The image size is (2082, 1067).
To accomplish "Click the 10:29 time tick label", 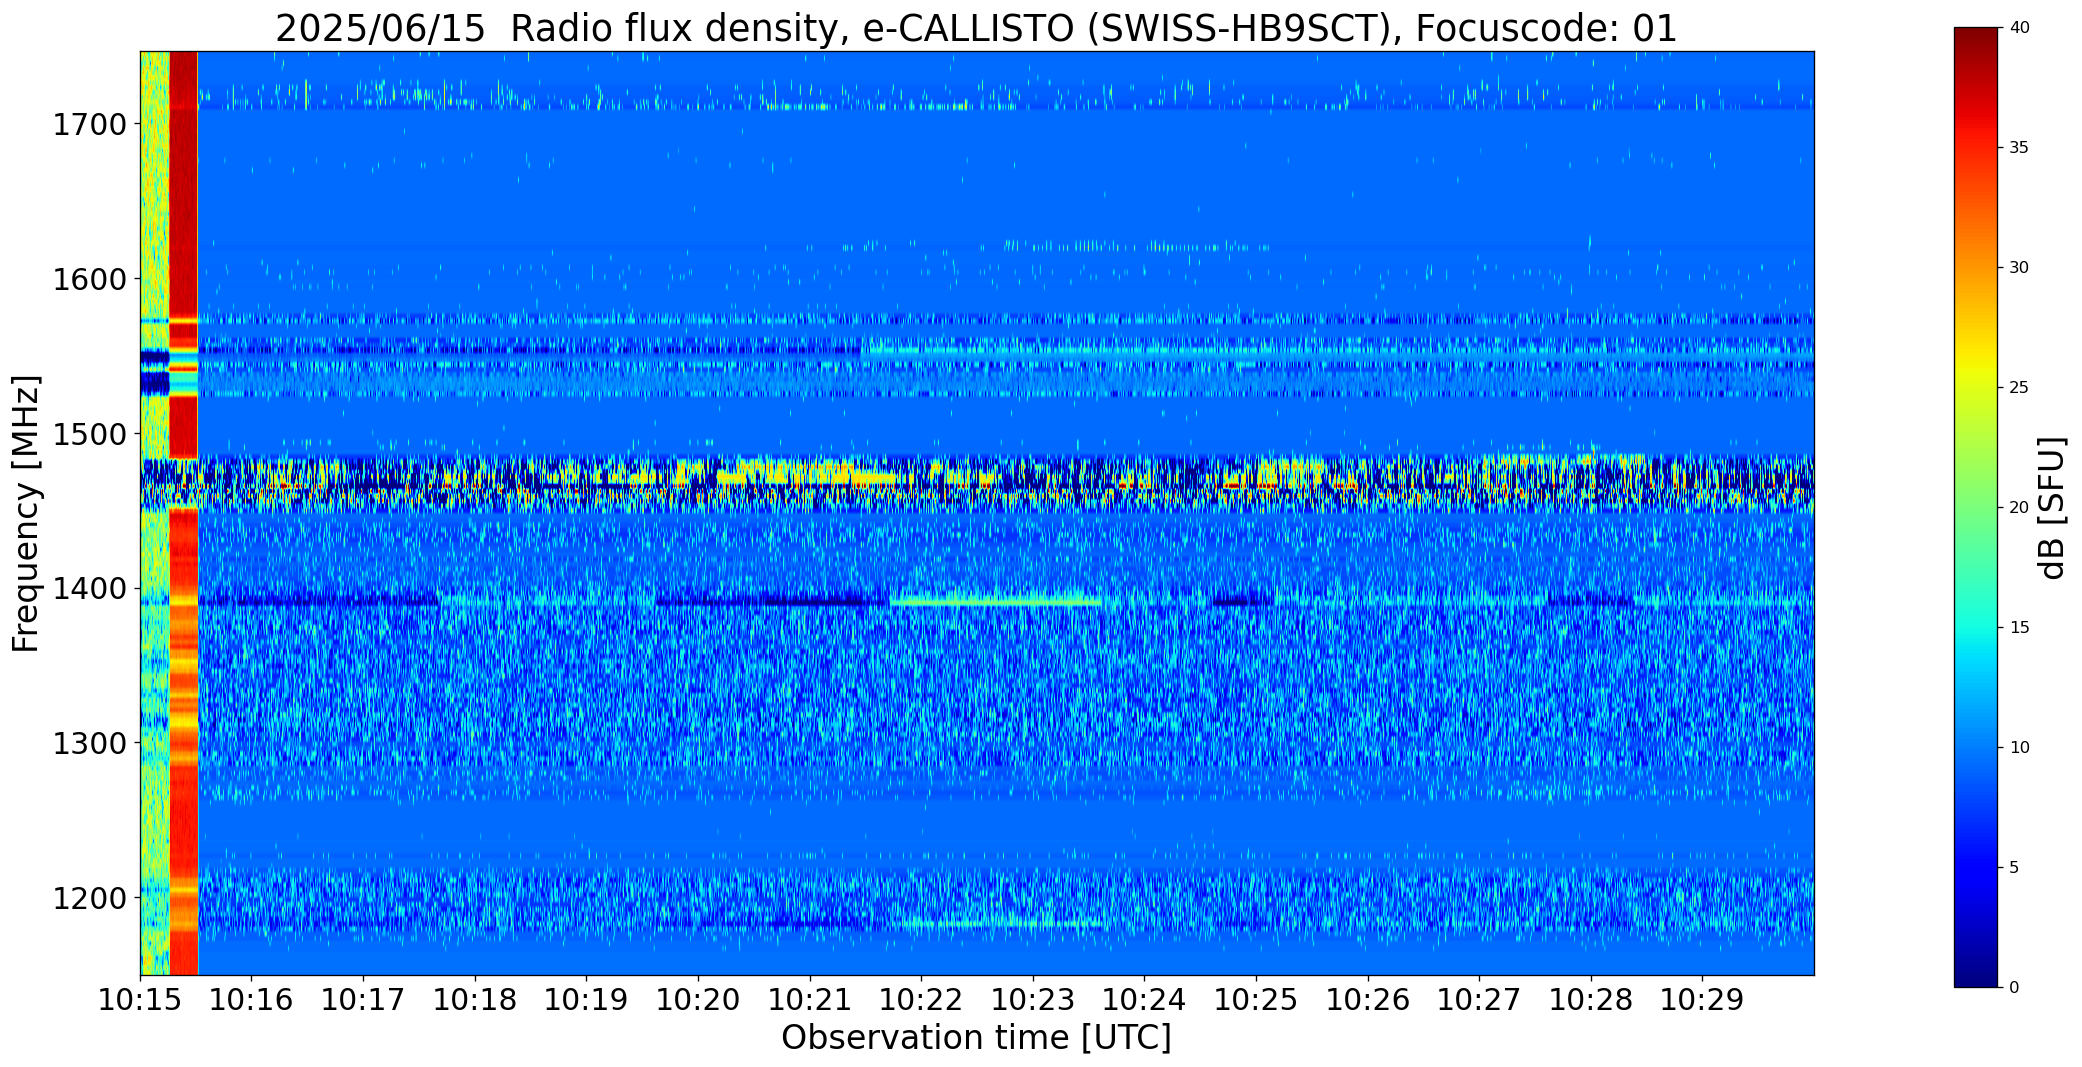I will pyautogui.click(x=1703, y=1000).
